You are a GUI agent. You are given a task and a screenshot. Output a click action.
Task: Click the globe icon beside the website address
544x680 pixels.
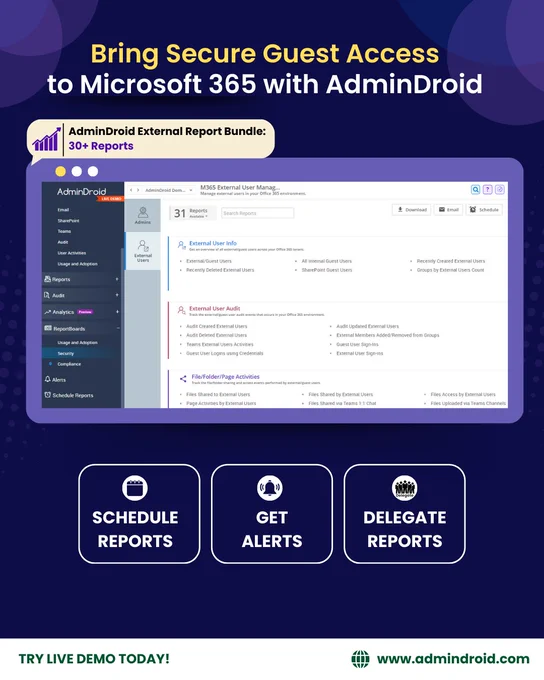pyautogui.click(x=360, y=659)
